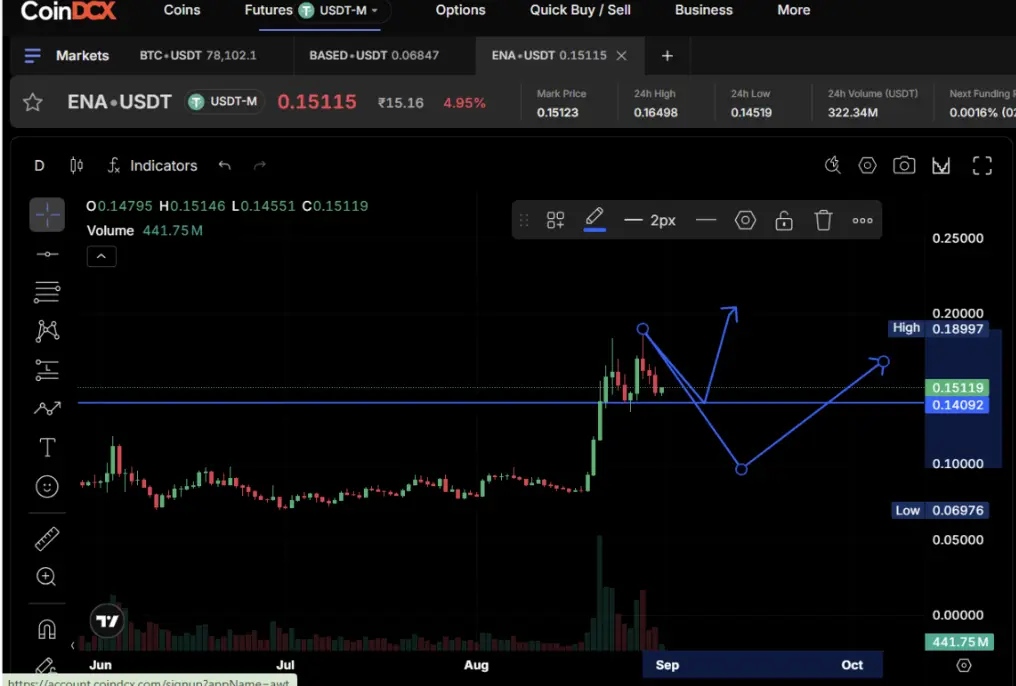Screen dimensions: 1016x686
Task: Select the ruler measure tool
Action: click(47, 539)
